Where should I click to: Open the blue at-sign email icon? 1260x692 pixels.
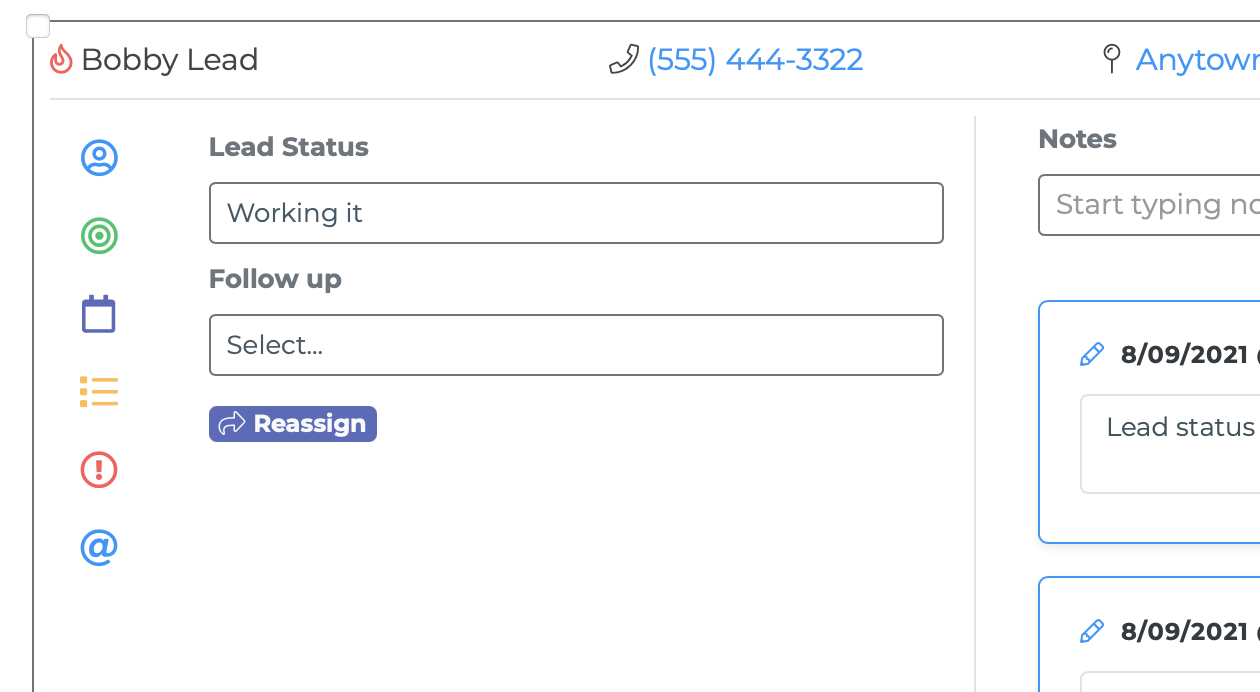[x=99, y=547]
